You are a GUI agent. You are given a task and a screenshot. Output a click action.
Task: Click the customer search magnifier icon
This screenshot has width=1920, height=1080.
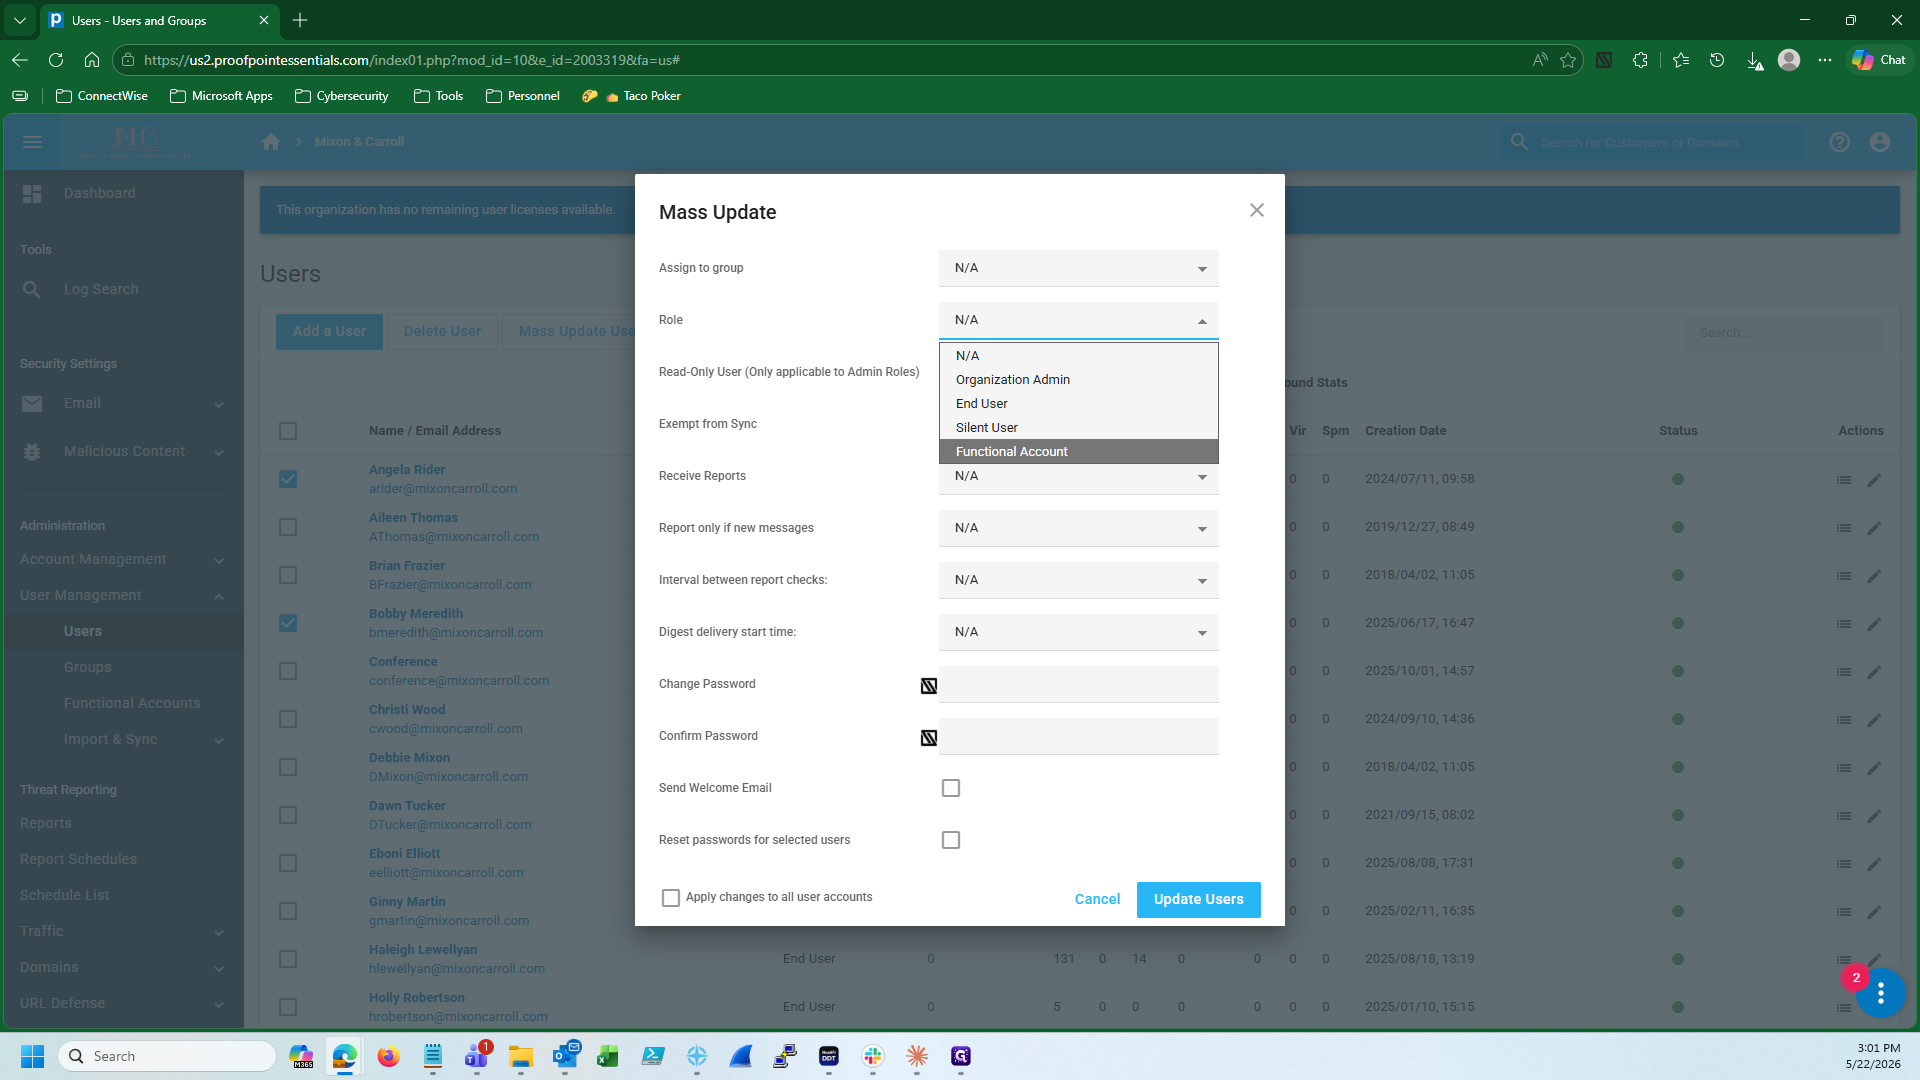[1519, 142]
